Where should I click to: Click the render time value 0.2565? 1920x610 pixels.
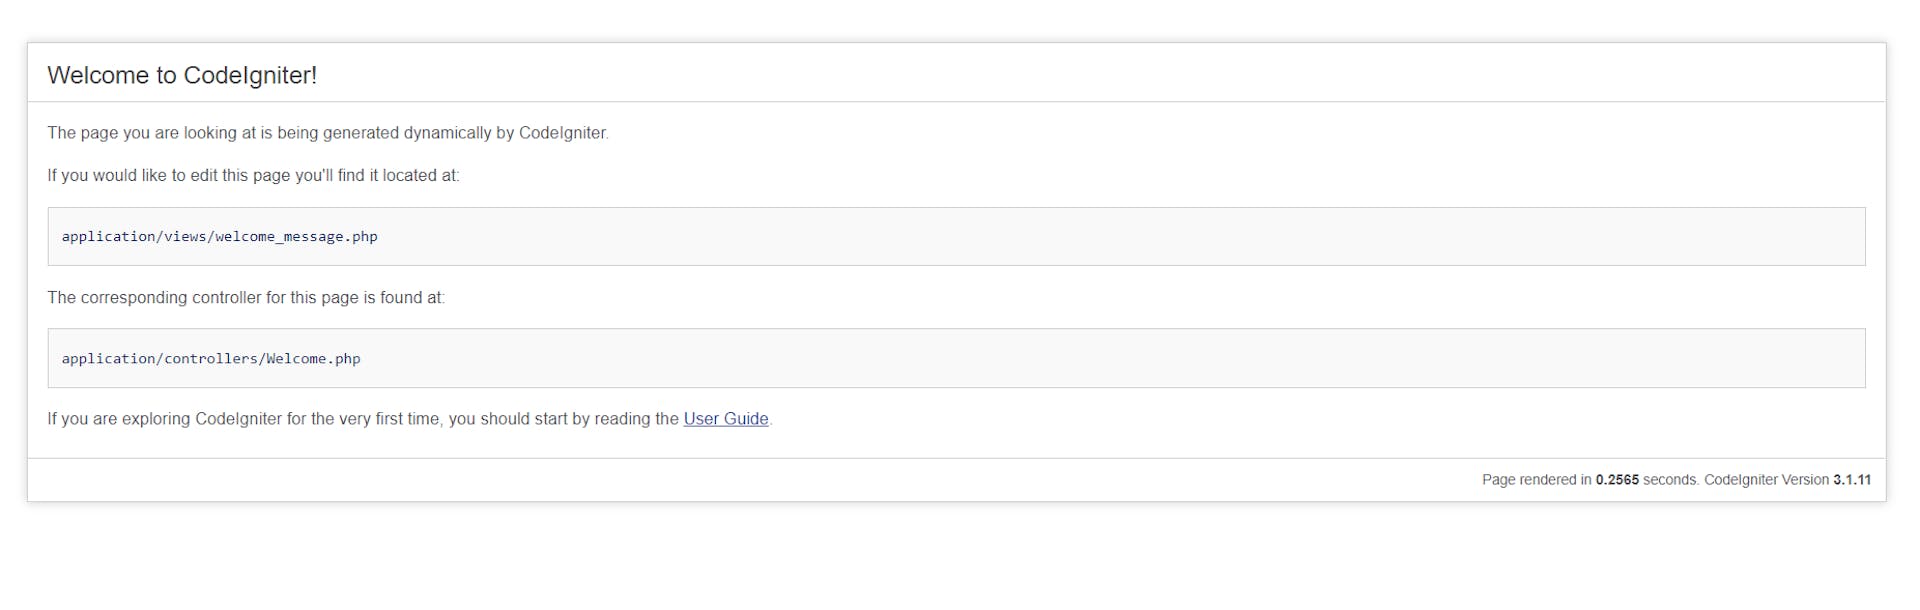click(1617, 480)
